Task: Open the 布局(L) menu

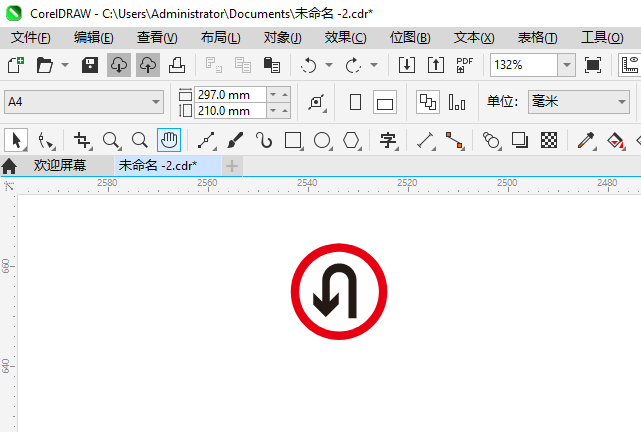Action: pos(220,38)
